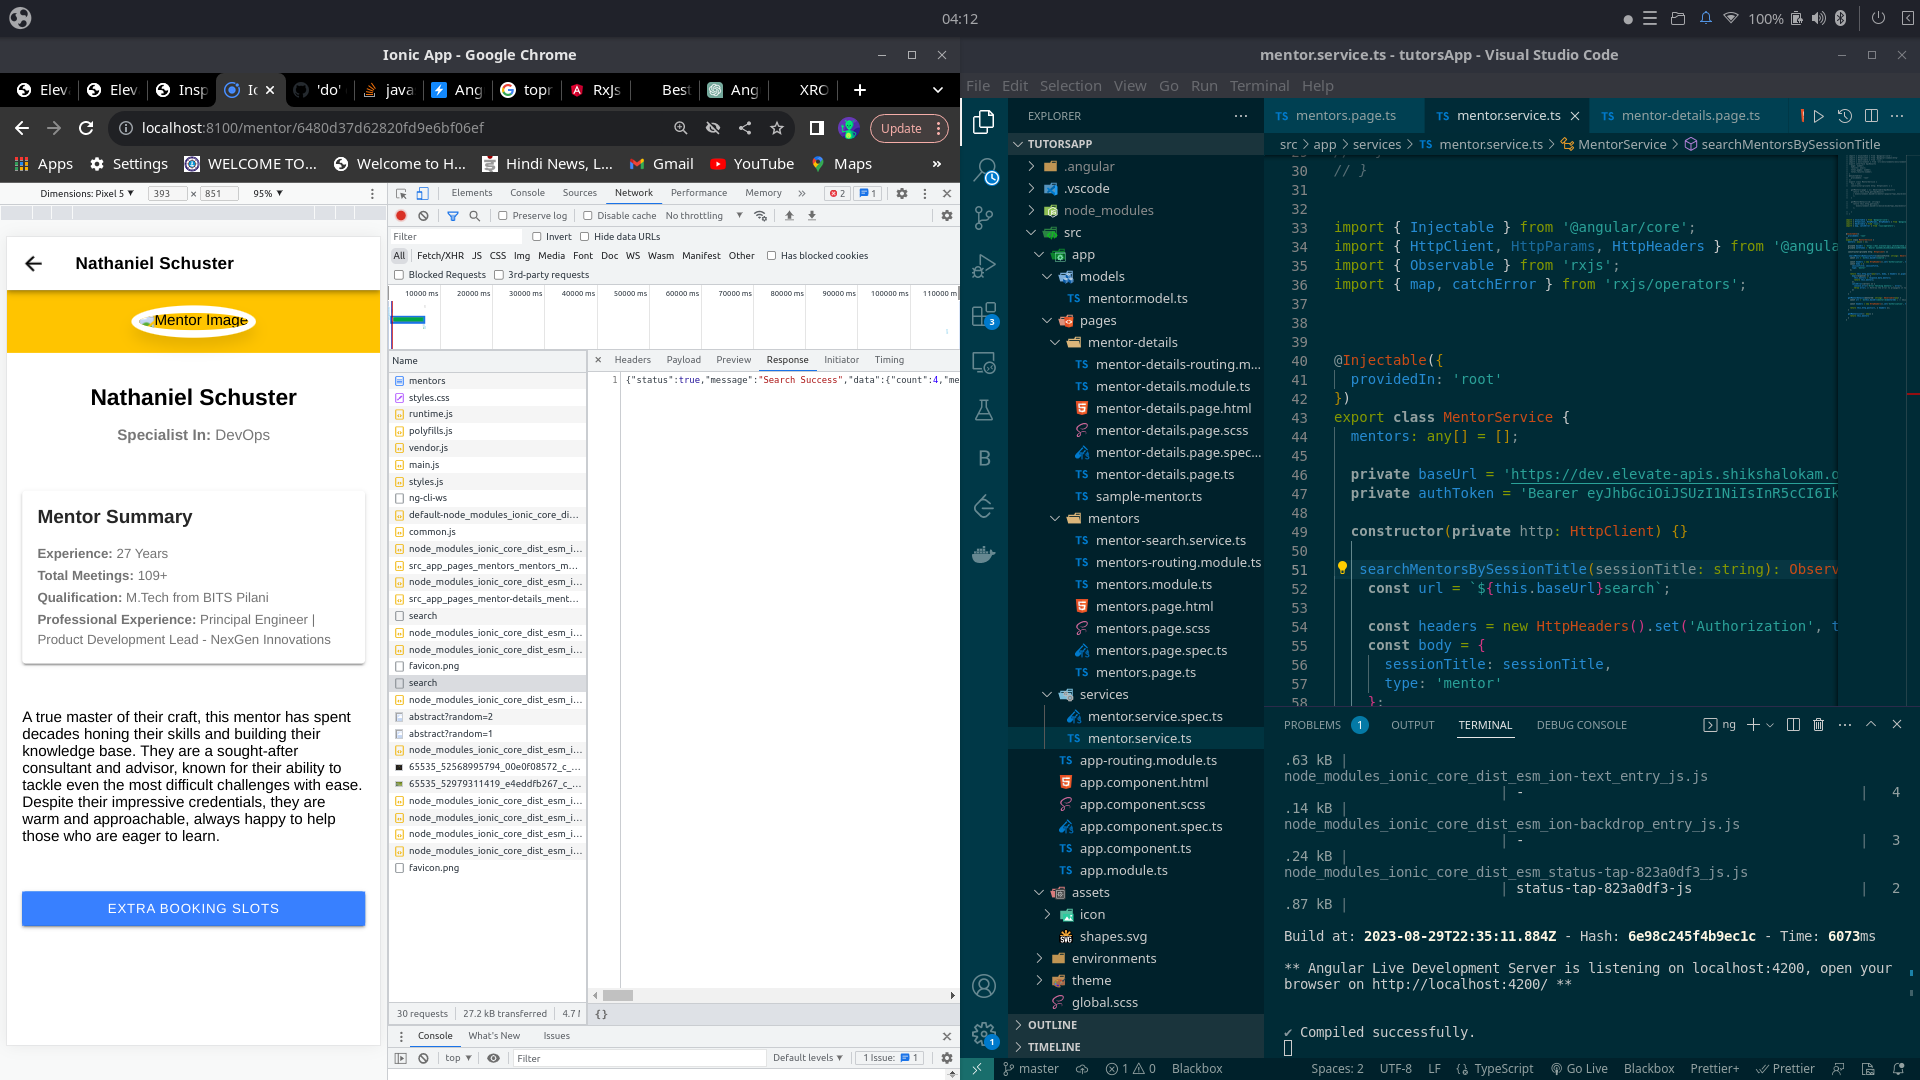Enable the Preserve log checkbox

(x=503, y=216)
